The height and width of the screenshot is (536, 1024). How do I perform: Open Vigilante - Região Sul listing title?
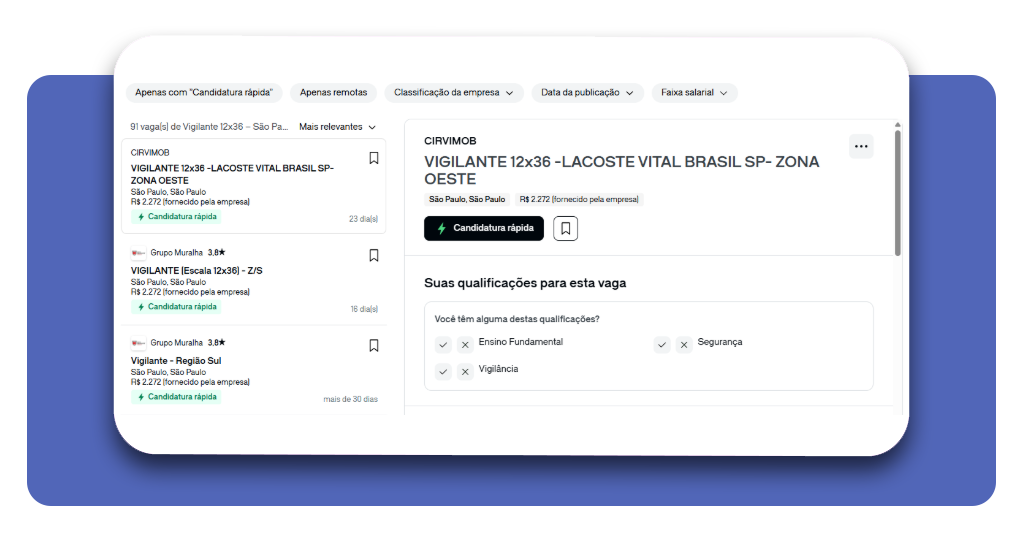point(176,360)
